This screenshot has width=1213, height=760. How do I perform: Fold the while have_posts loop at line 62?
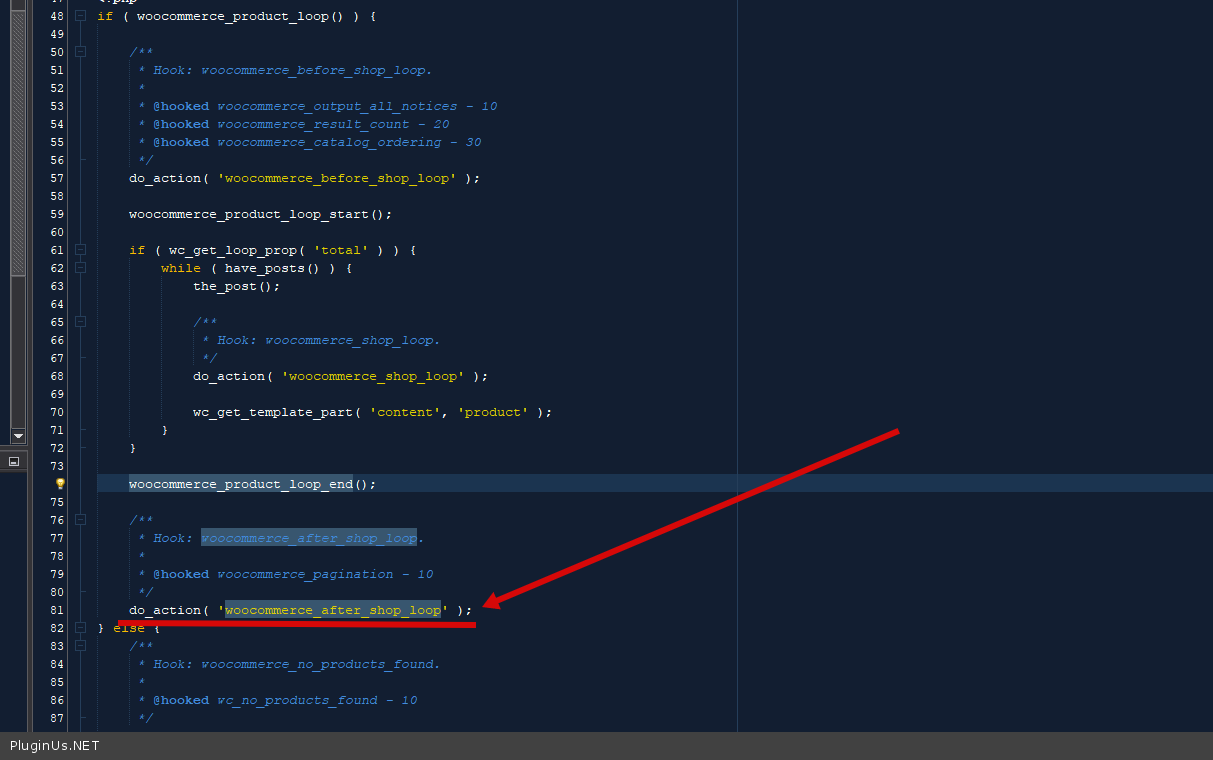pyautogui.click(x=80, y=268)
